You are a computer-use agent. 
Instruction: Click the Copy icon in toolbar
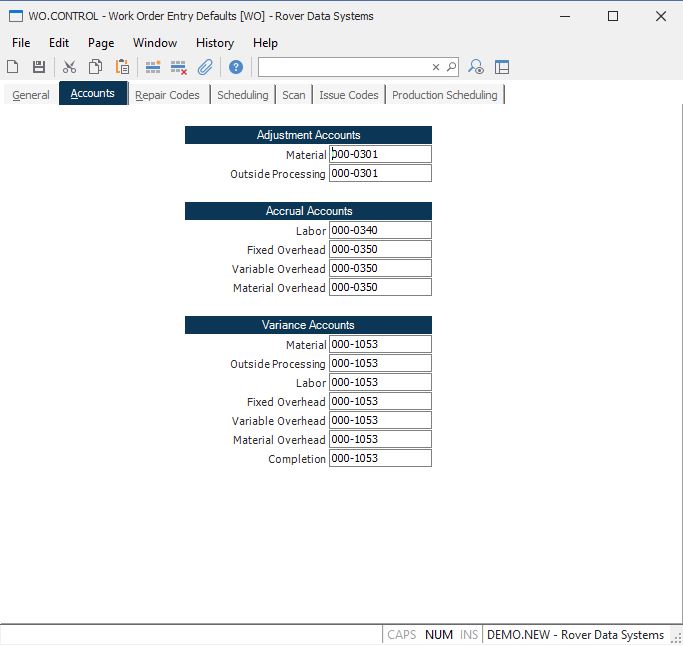[x=95, y=67]
